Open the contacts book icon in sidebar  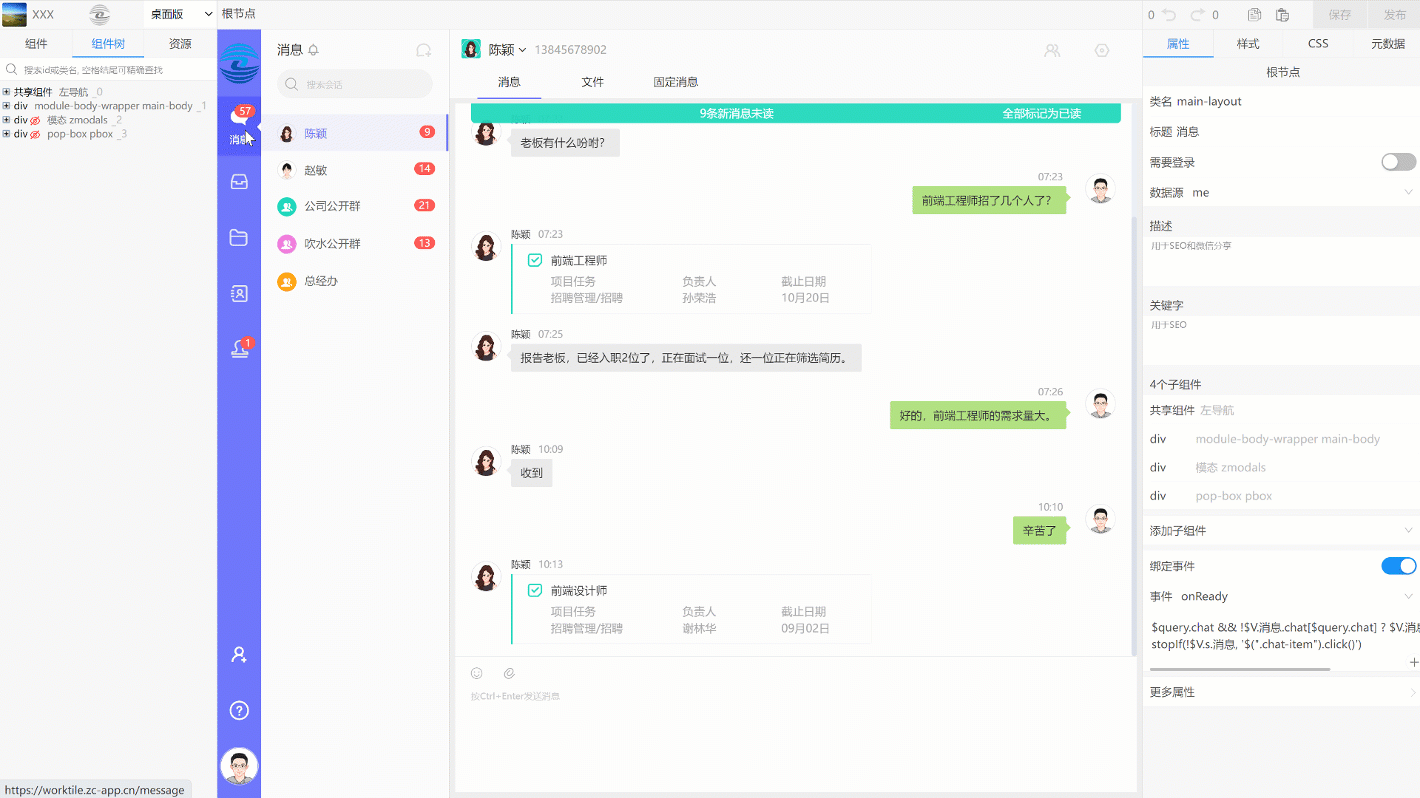239,294
